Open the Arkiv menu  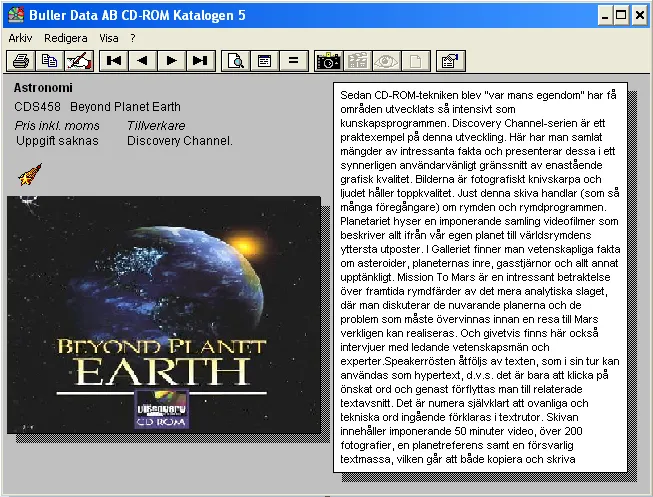tap(20, 38)
